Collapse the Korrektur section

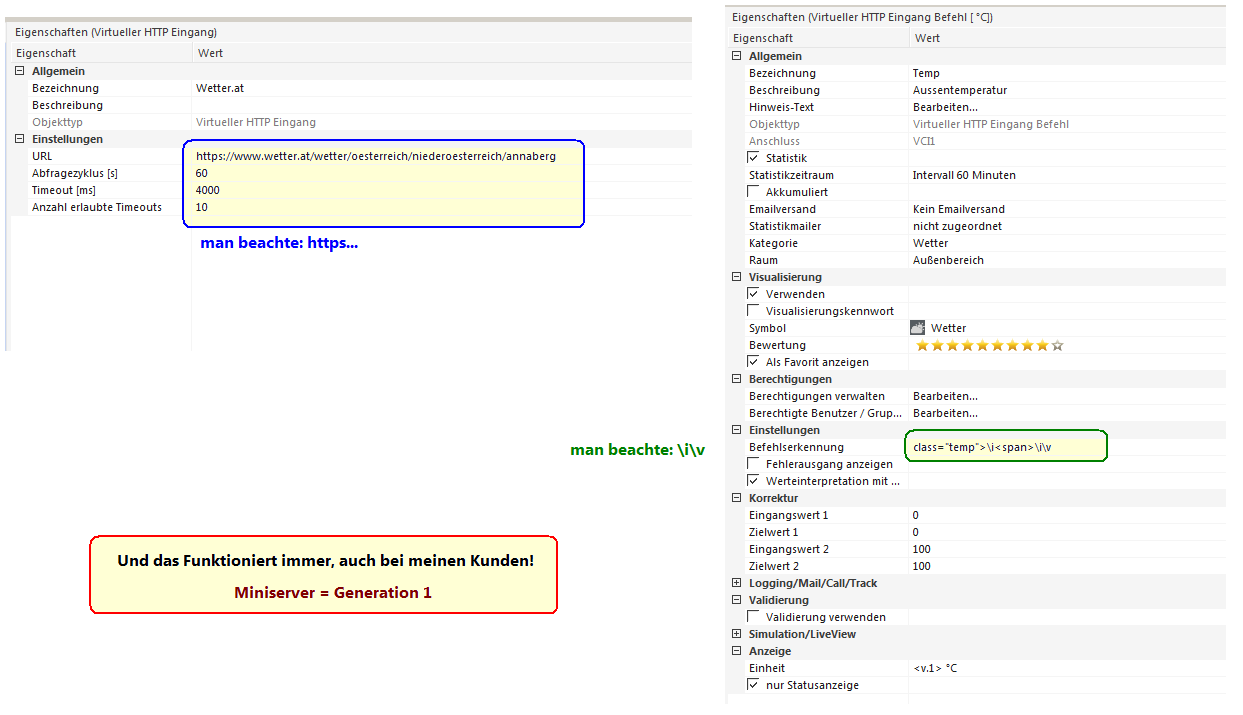click(737, 498)
